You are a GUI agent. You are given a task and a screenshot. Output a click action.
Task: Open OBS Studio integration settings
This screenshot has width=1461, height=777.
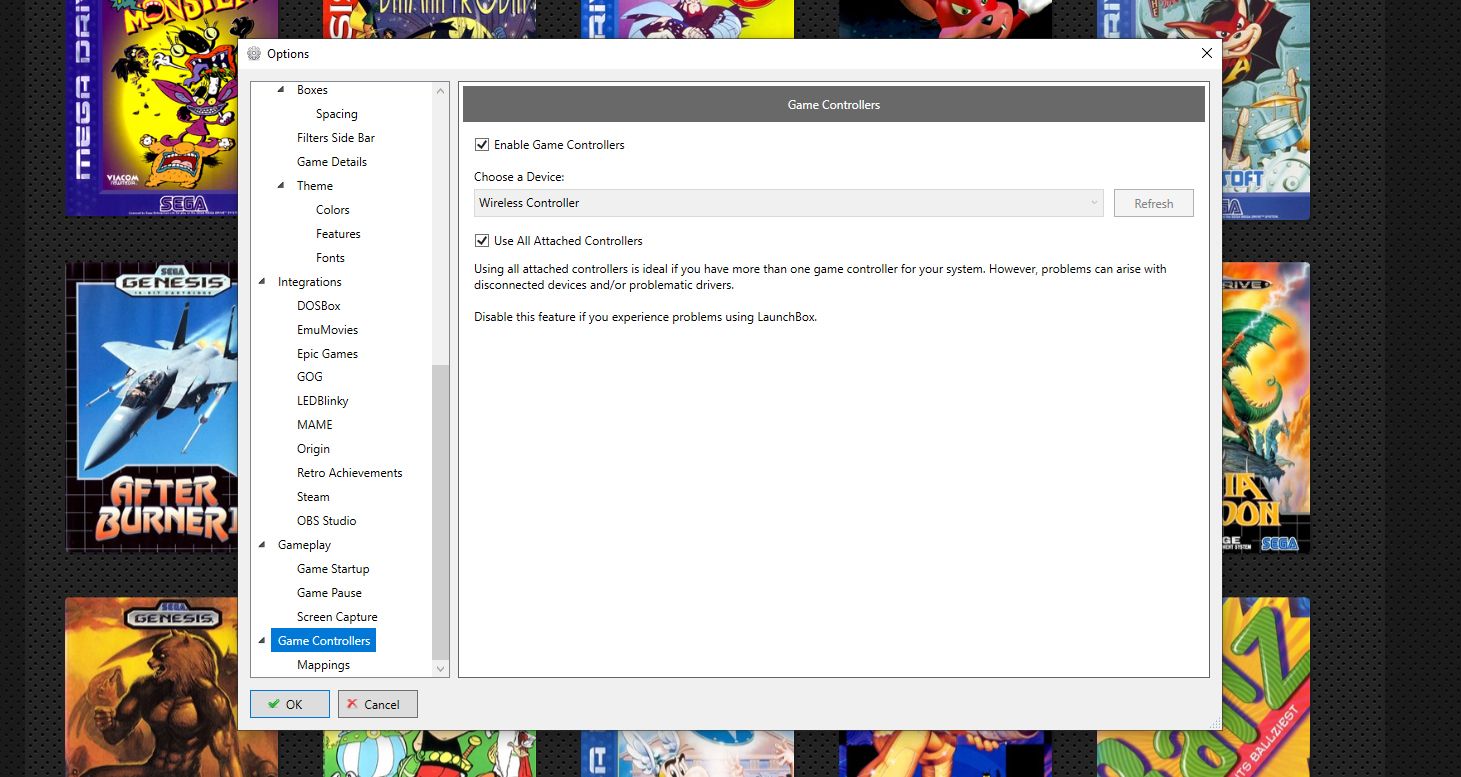pyautogui.click(x=327, y=521)
